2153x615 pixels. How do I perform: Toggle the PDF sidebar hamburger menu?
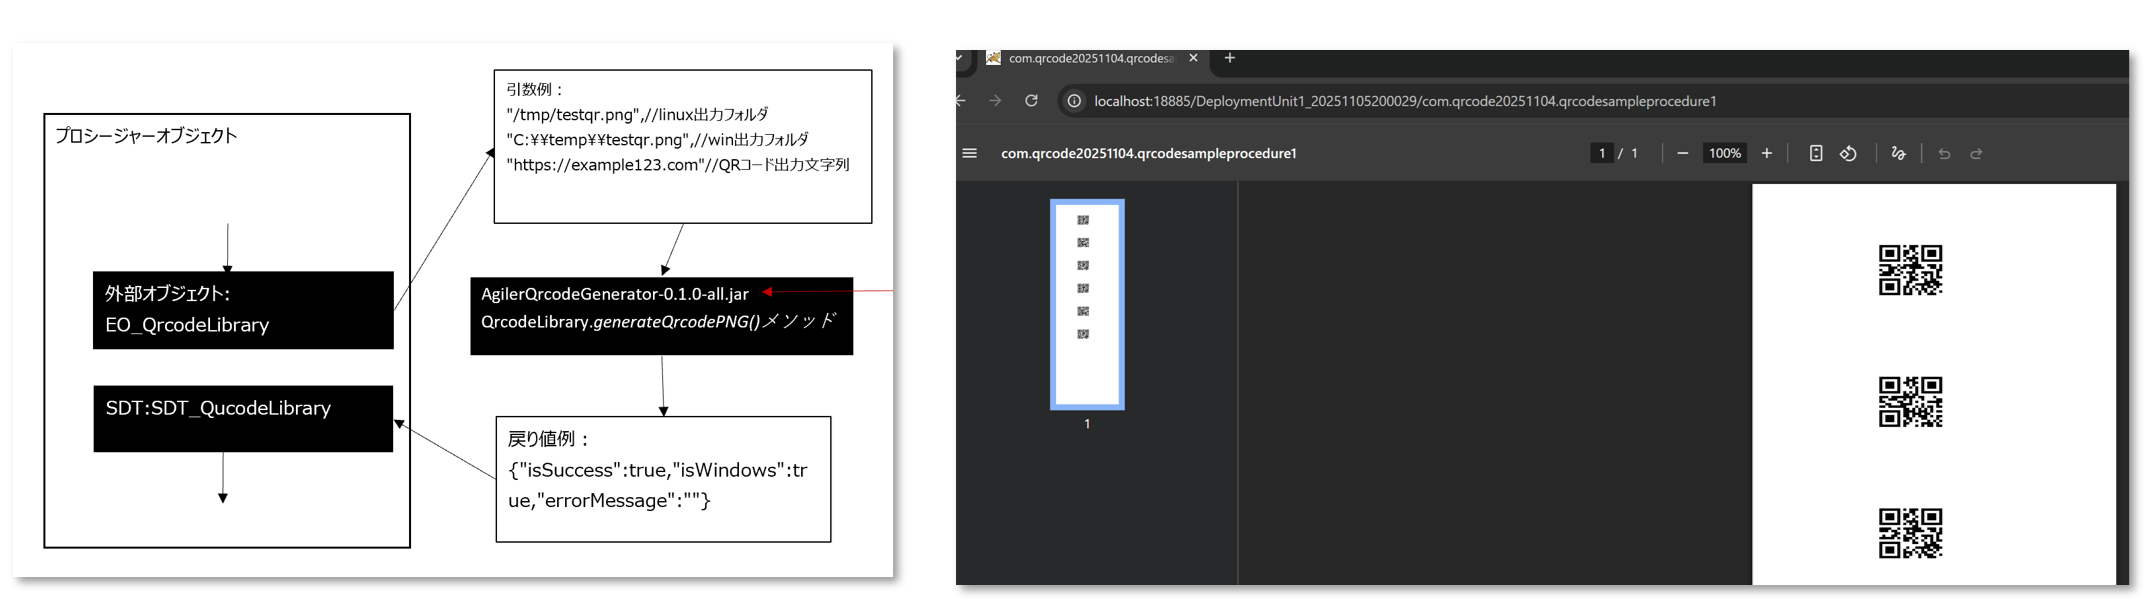tap(969, 153)
